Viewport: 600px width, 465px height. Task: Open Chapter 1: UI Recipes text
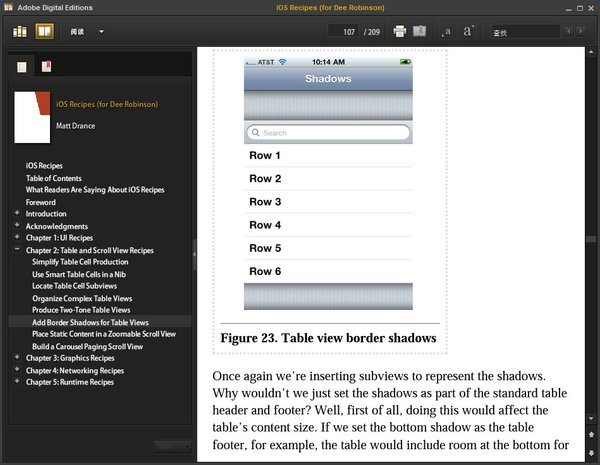coord(59,238)
